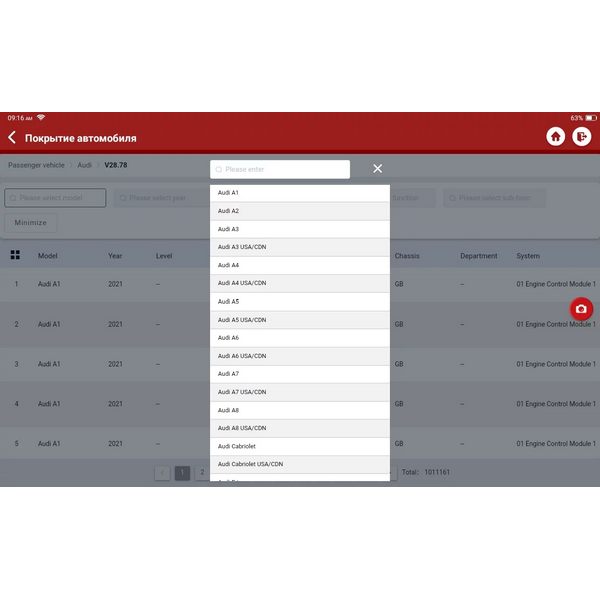600x600 pixels.
Task: Click the 'Passenger vehicle' breadcrumb
Action: 36,165
